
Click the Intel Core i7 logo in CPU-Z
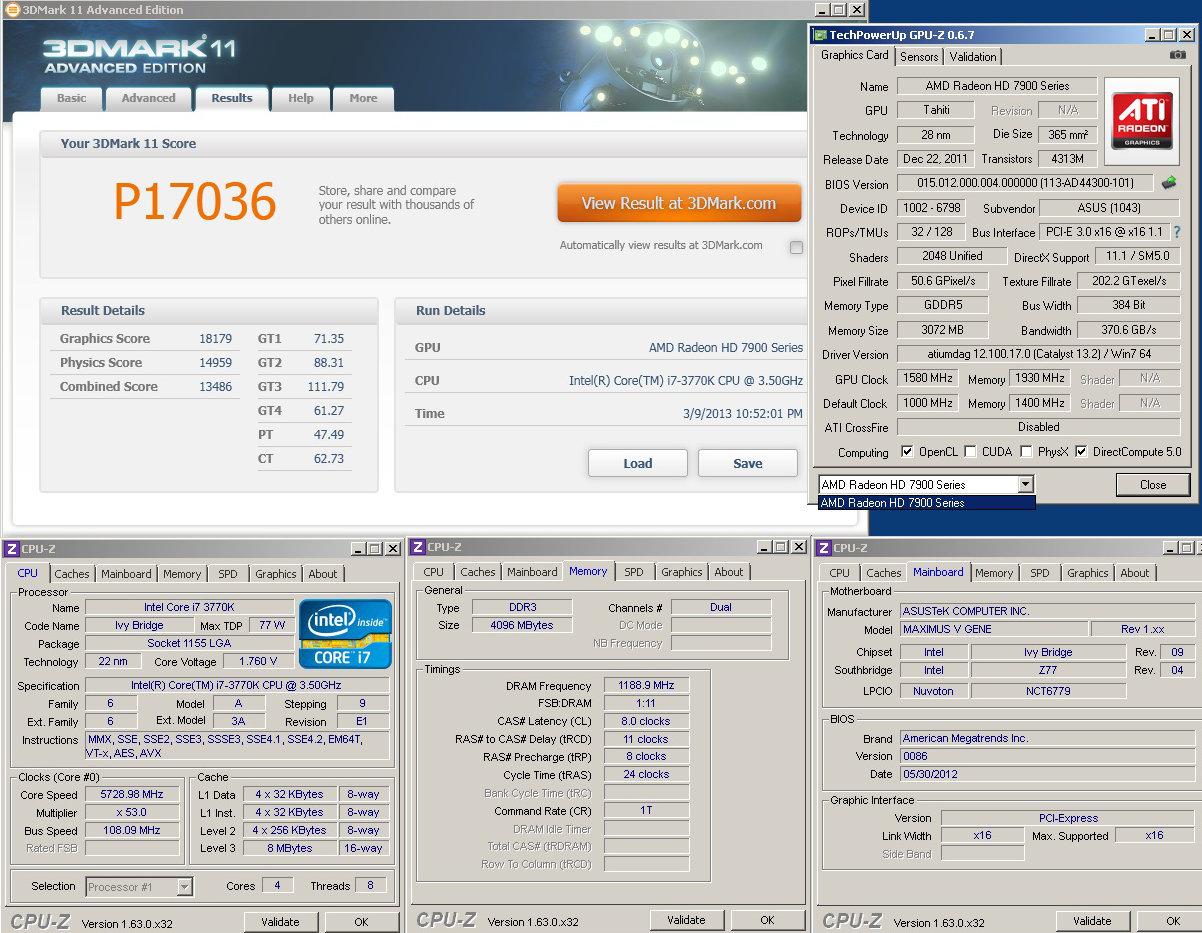346,634
